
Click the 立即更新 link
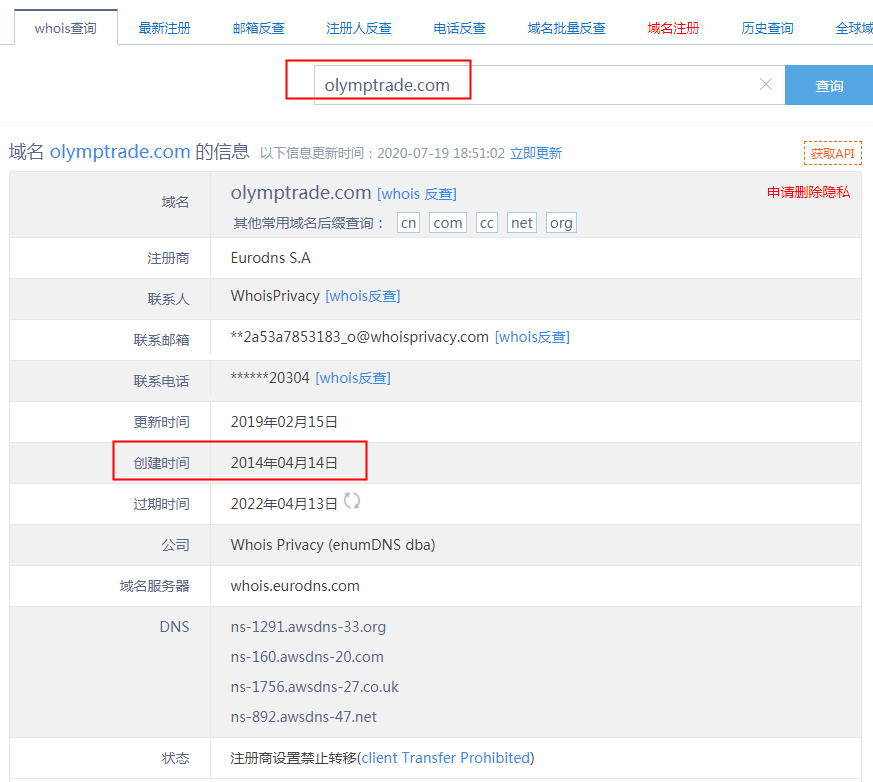[536, 153]
